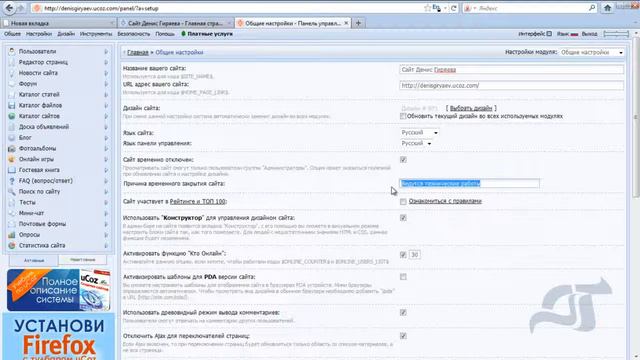Expand the Статистика сайта submenu arrow
640x360 pixels.
(106, 246)
